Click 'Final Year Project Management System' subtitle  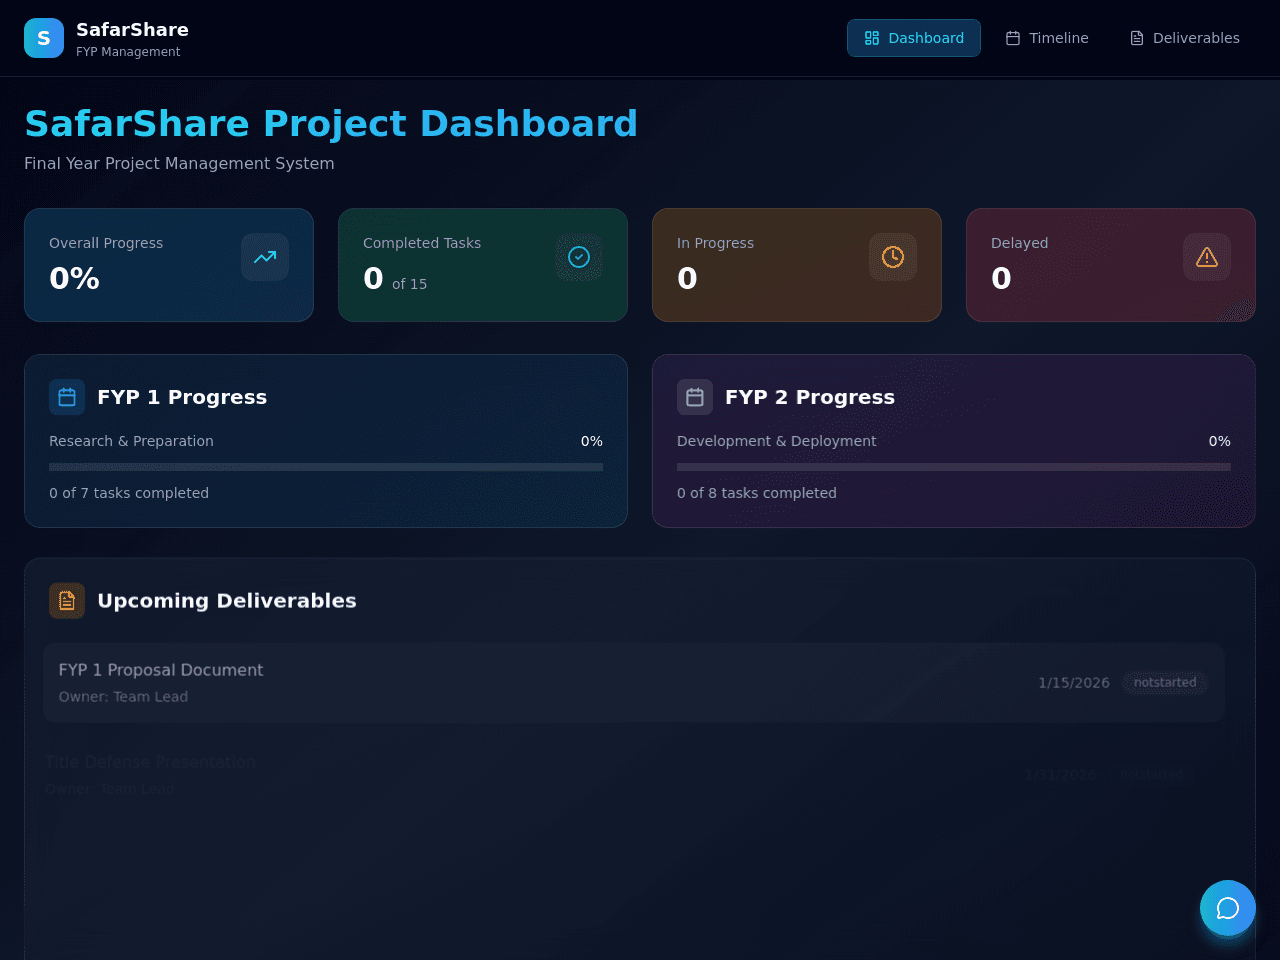coord(179,163)
